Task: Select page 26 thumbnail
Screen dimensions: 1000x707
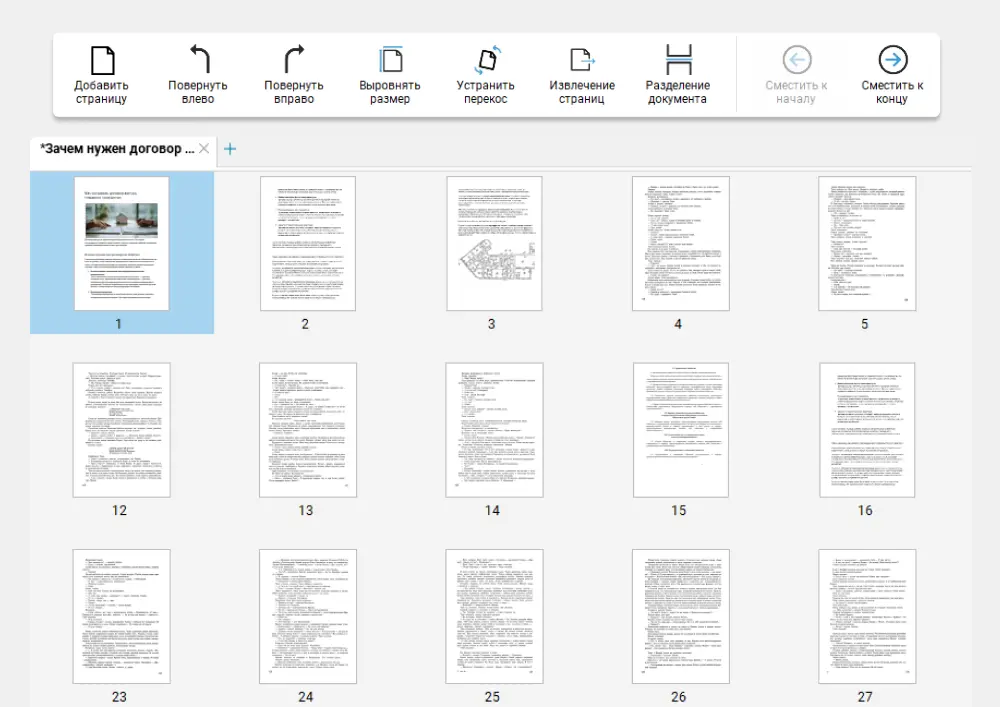Action: click(x=680, y=616)
